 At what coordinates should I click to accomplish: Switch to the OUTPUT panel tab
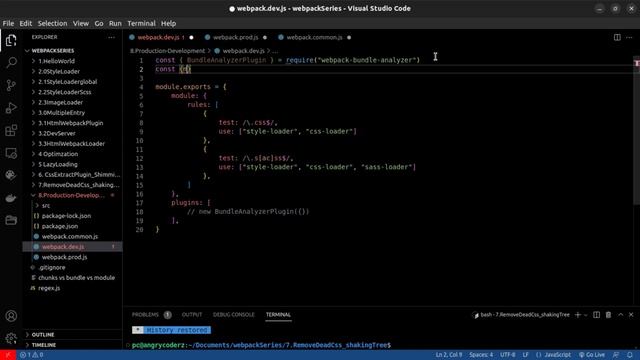pos(192,315)
